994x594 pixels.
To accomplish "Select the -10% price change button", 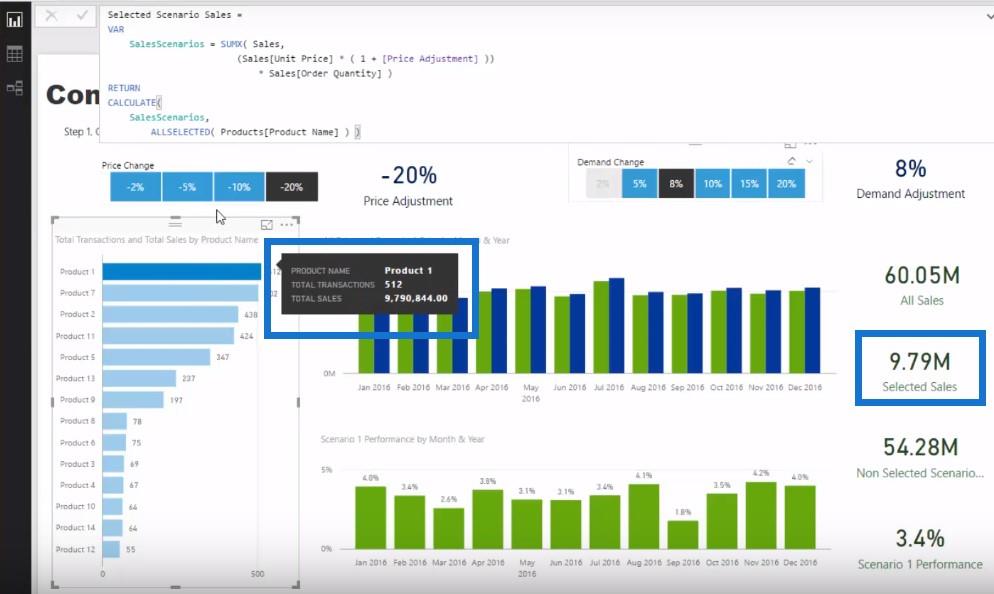I will pos(239,187).
